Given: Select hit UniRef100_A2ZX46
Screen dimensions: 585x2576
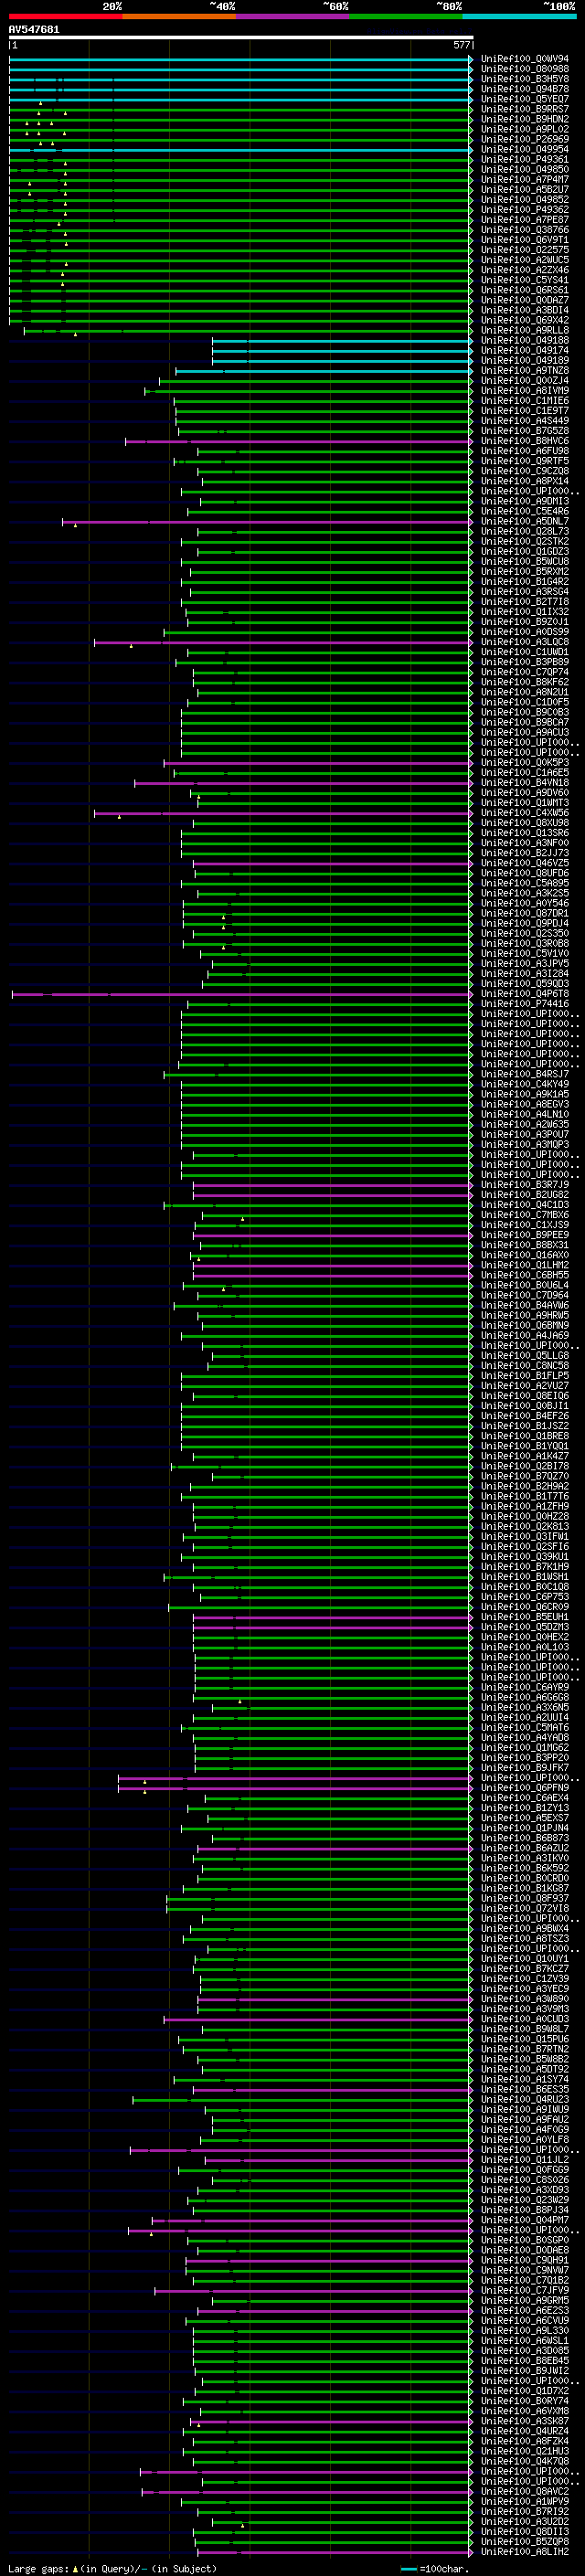Looking at the screenshot, I should (524, 270).
